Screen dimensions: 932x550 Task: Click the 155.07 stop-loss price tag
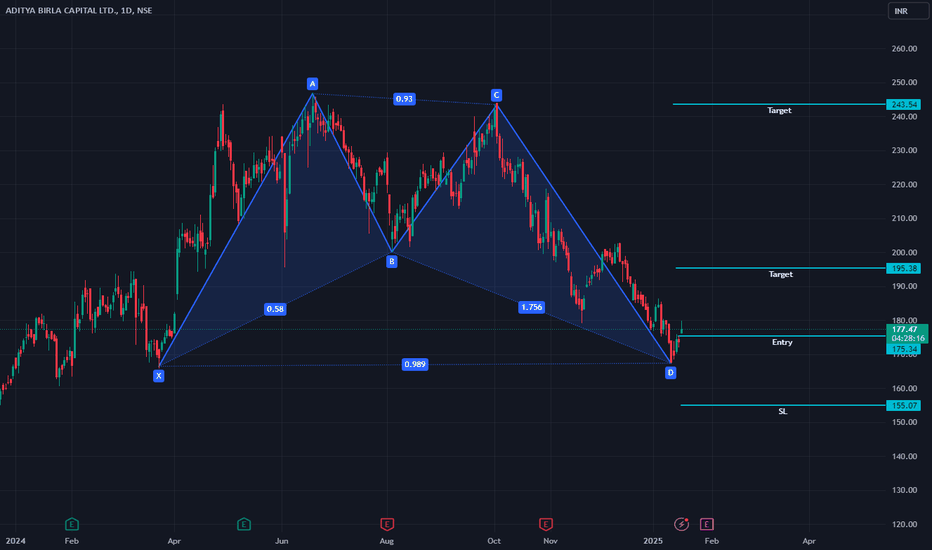(901, 405)
